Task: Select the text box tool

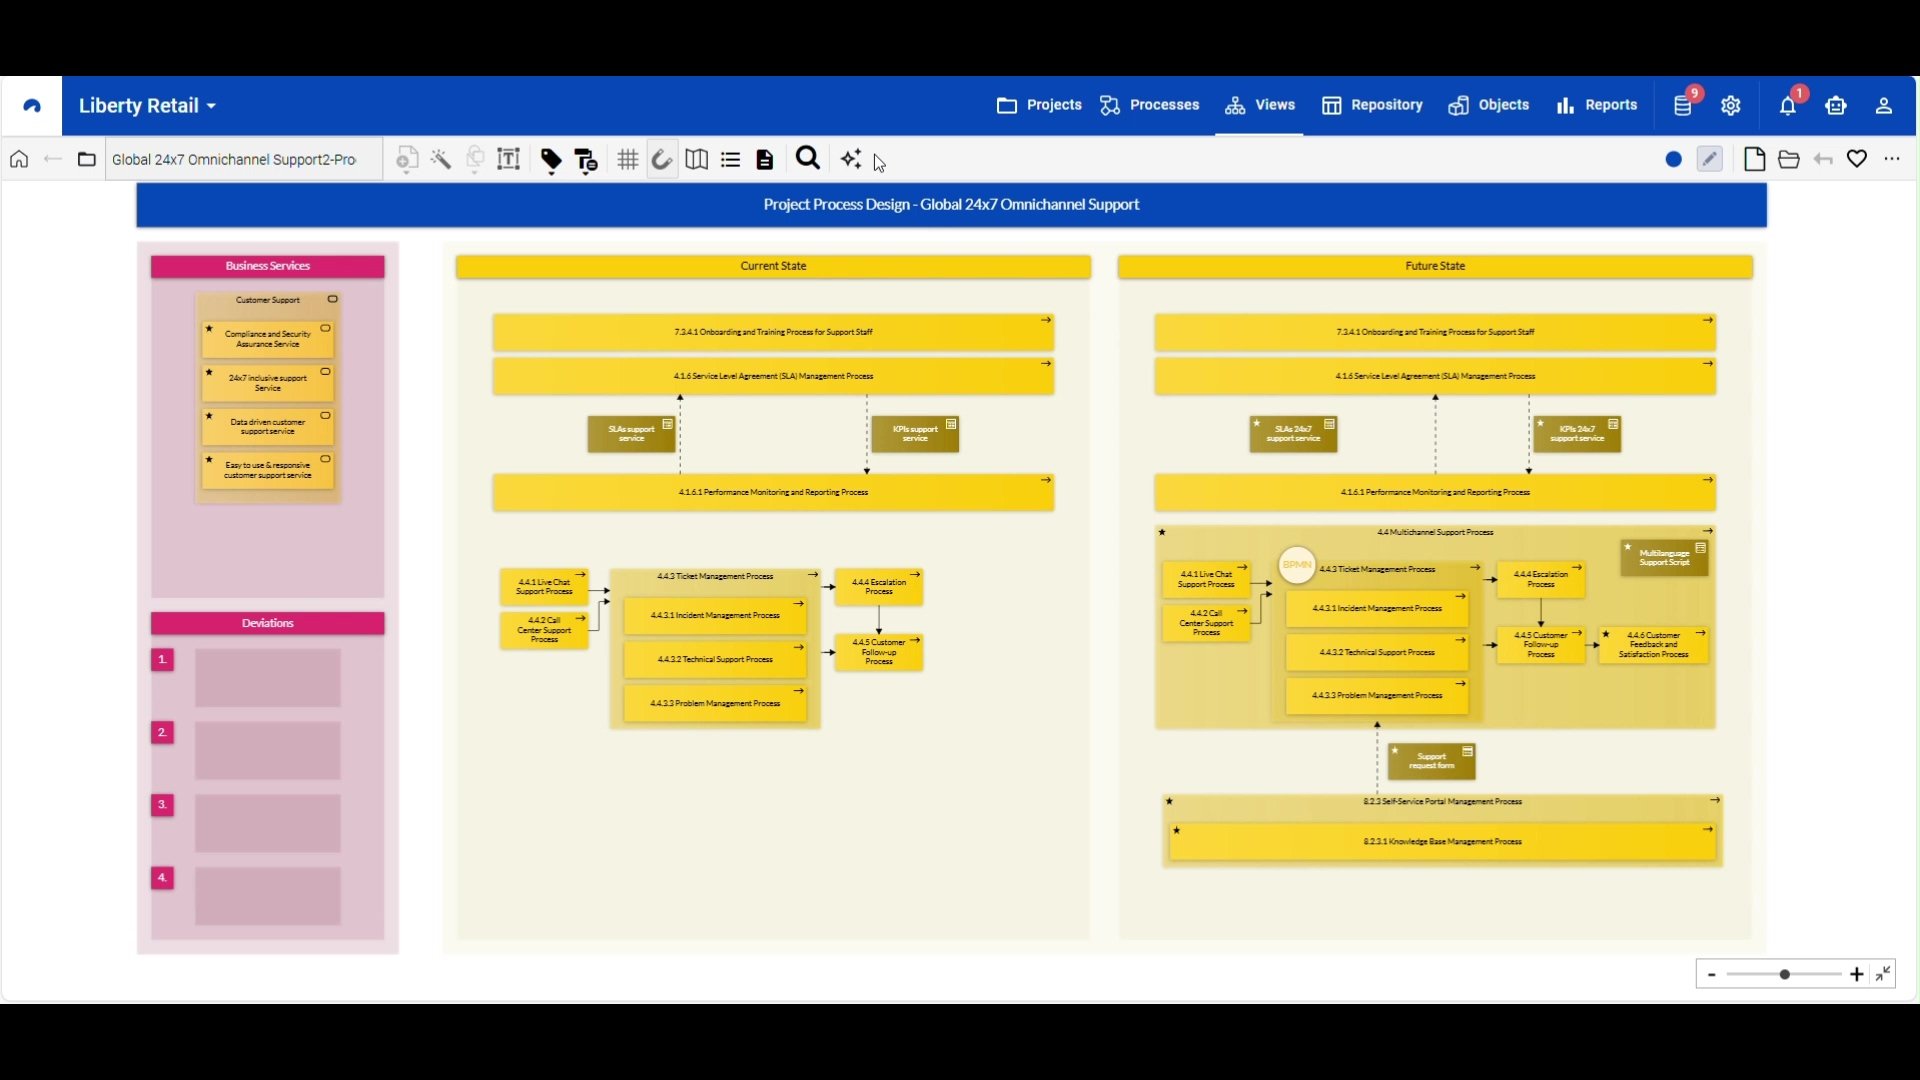Action: [x=509, y=160]
